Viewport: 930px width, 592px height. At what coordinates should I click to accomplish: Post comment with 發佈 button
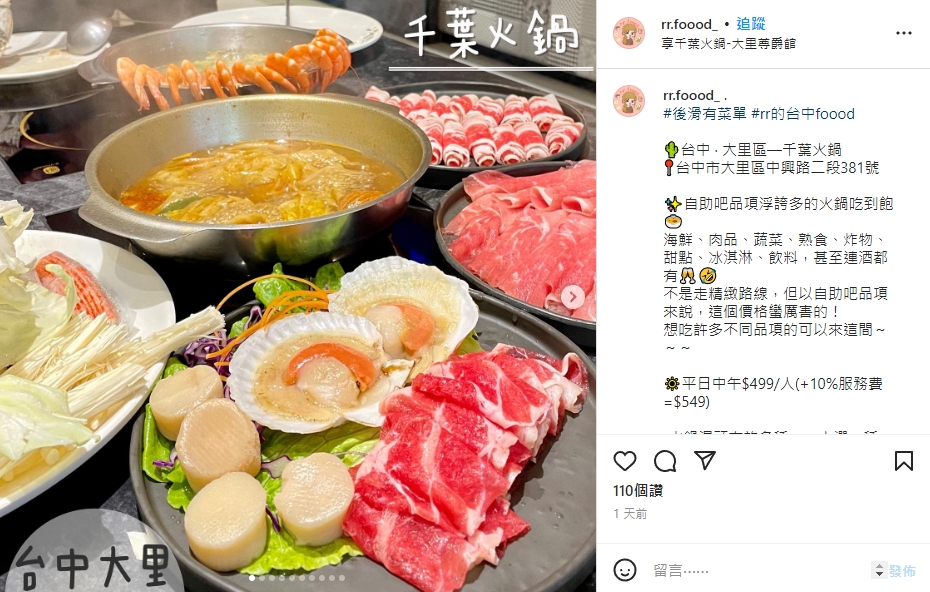(902, 571)
